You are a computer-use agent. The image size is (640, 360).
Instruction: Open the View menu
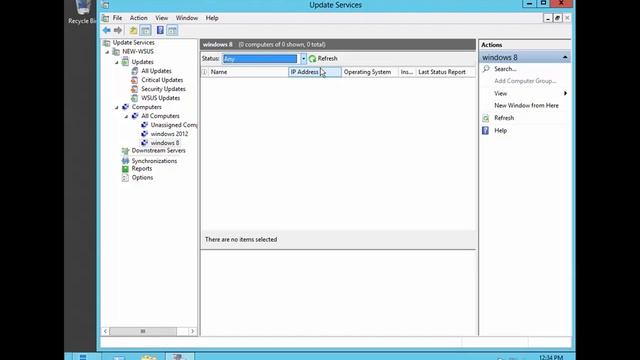point(161,18)
